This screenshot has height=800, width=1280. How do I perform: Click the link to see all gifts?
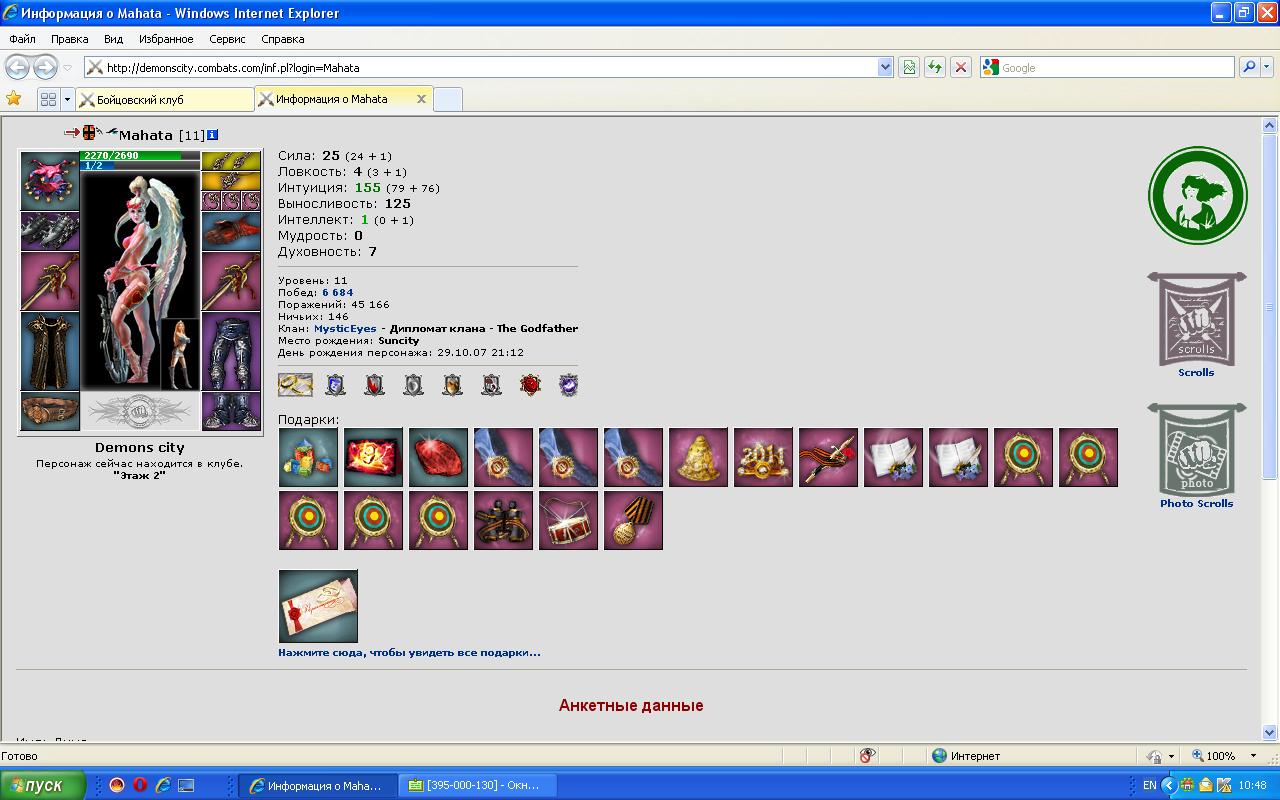409,652
